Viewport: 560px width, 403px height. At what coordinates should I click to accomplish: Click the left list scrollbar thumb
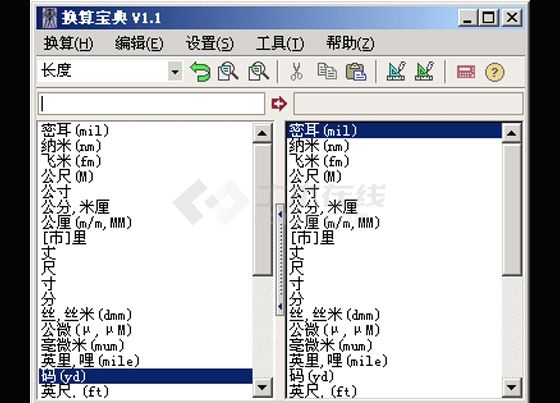(262, 209)
